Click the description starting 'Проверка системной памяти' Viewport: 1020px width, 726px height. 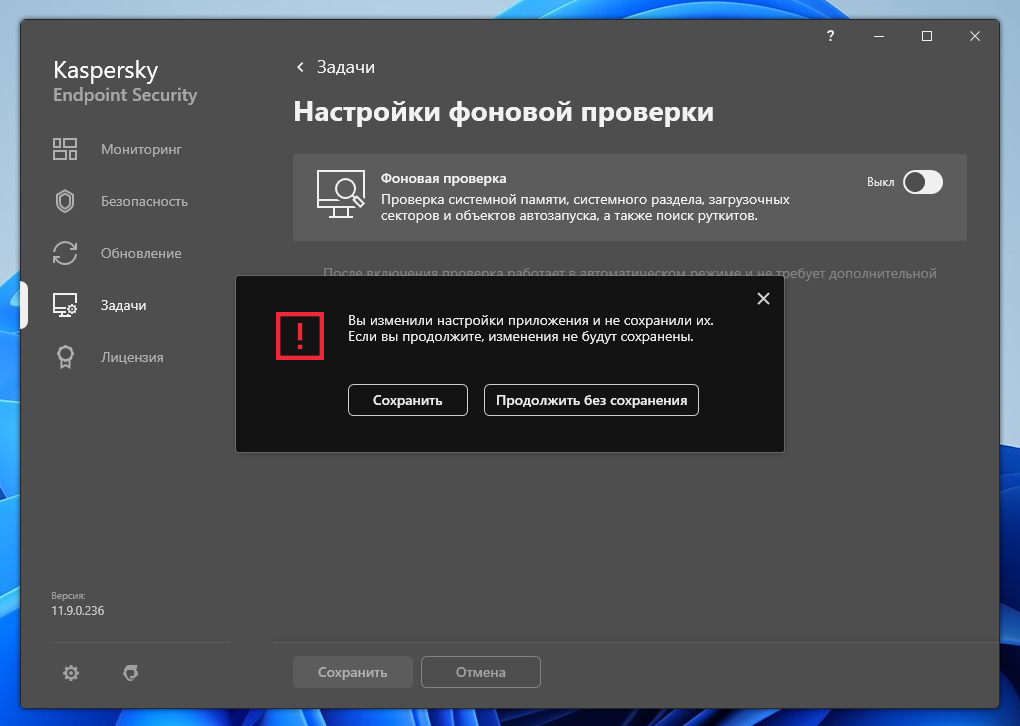585,208
